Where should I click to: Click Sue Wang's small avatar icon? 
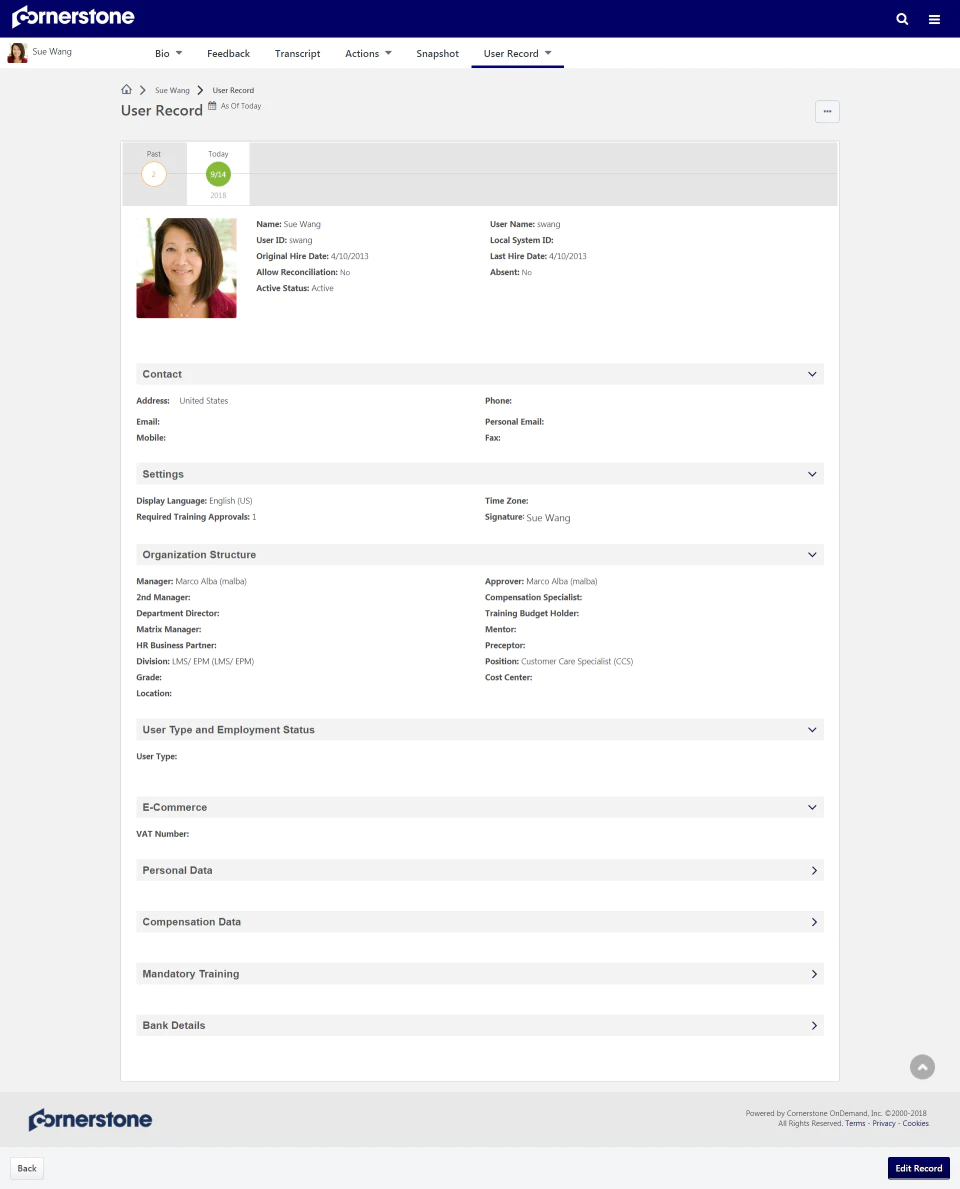17,52
